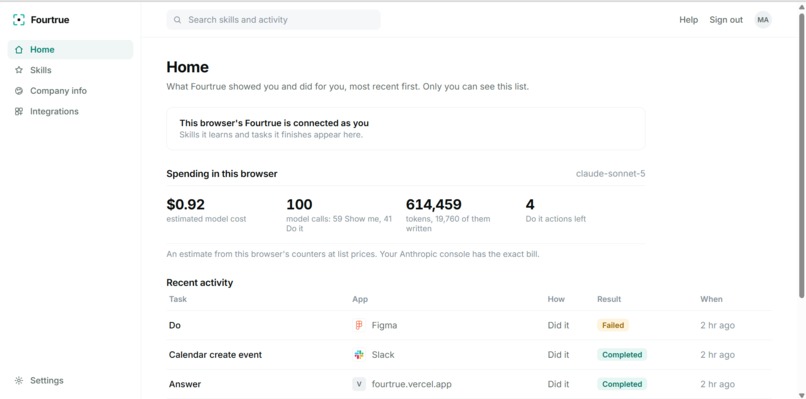
Task: Click the search magnifier icon
Action: (x=177, y=20)
